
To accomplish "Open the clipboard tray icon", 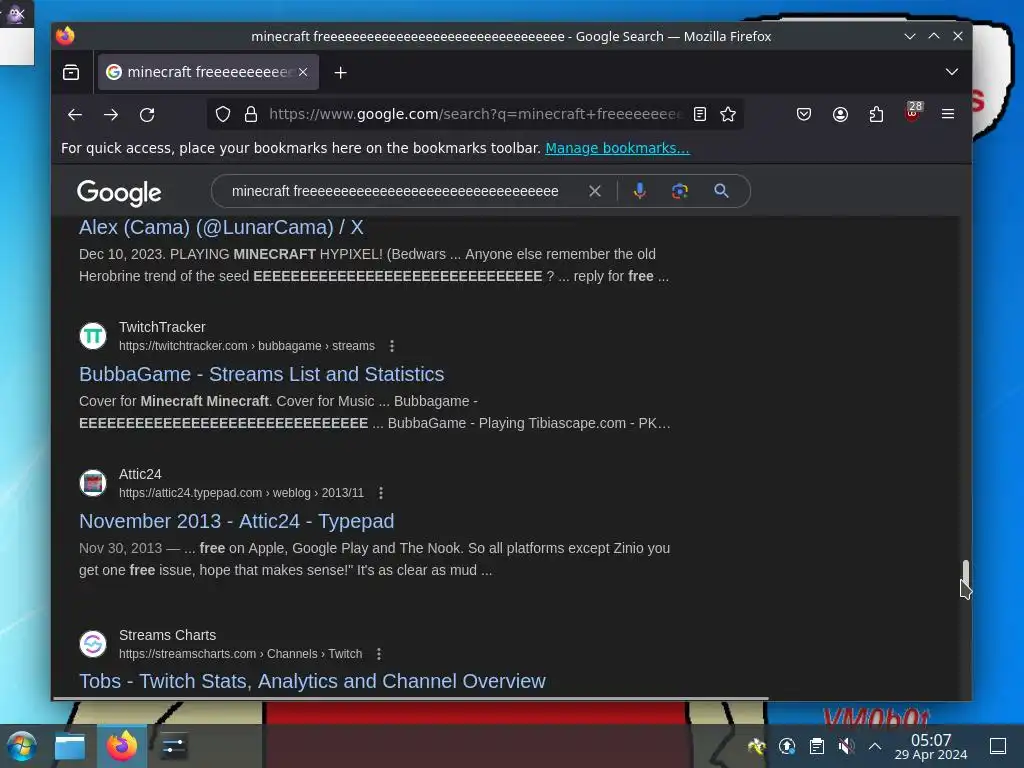I will pyautogui.click(x=816, y=746).
